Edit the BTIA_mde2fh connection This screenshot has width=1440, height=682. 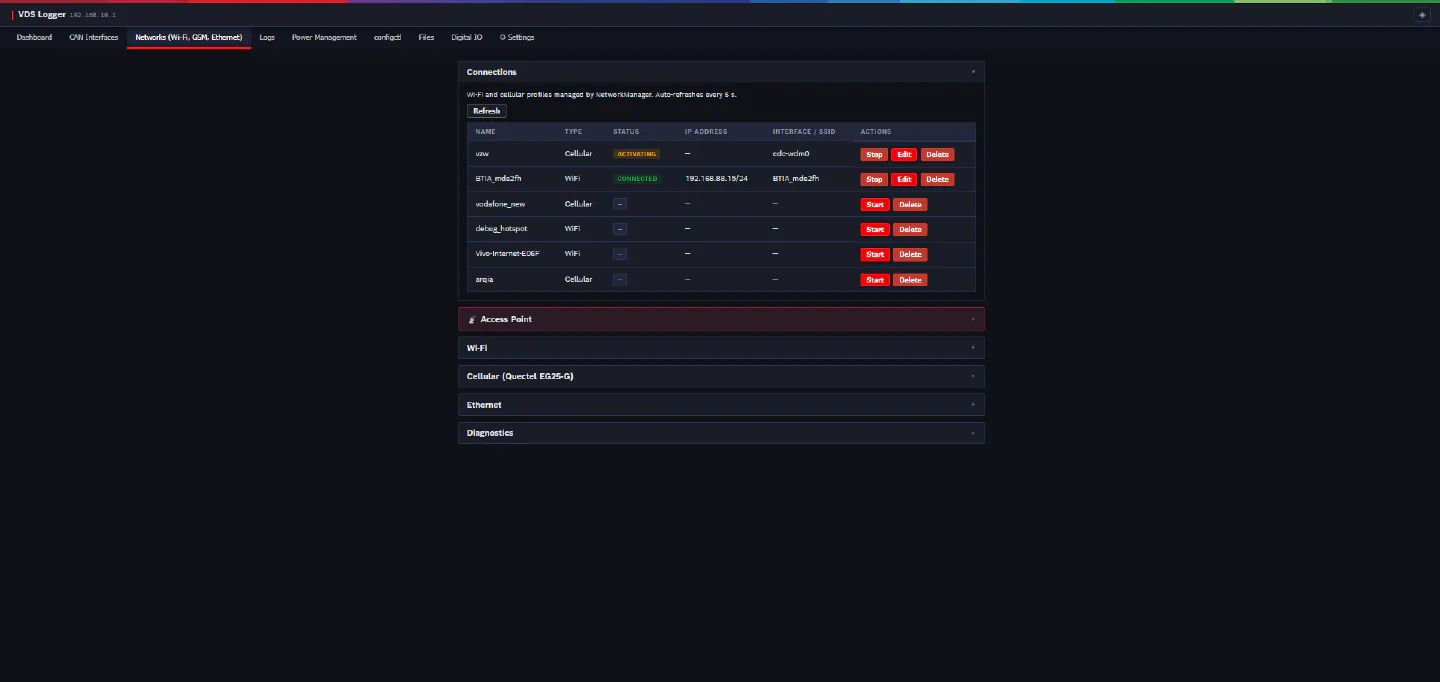(904, 179)
